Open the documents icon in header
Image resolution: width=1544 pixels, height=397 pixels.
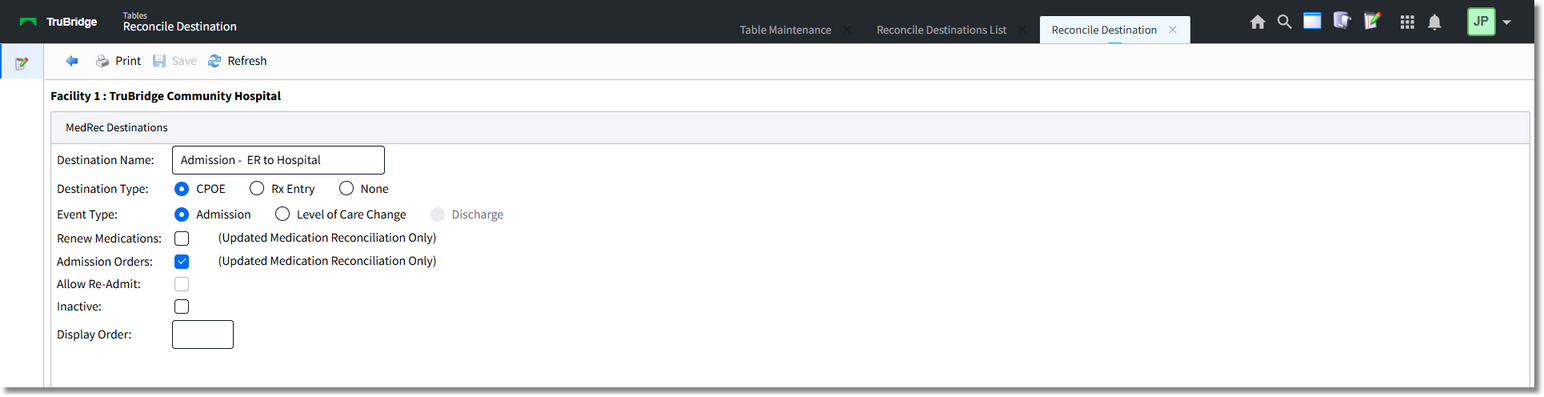click(x=1343, y=21)
